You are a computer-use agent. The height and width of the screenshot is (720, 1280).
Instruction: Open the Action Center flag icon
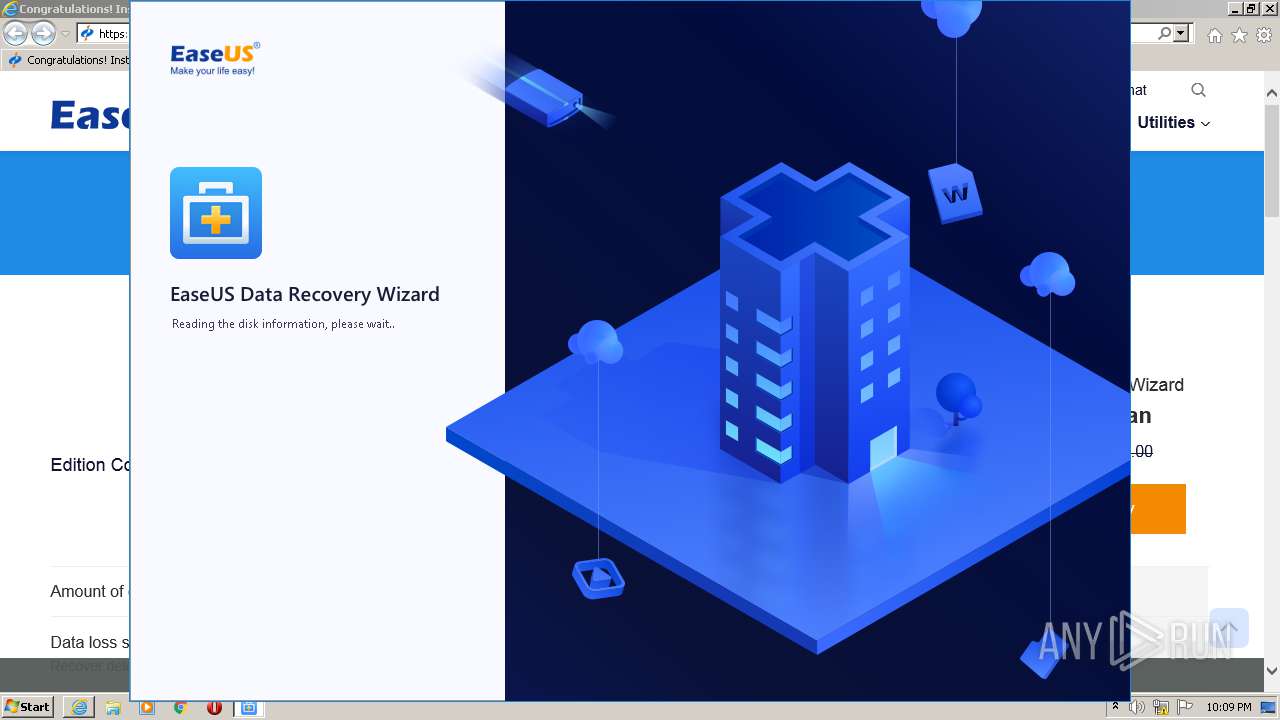pyautogui.click(x=1185, y=707)
